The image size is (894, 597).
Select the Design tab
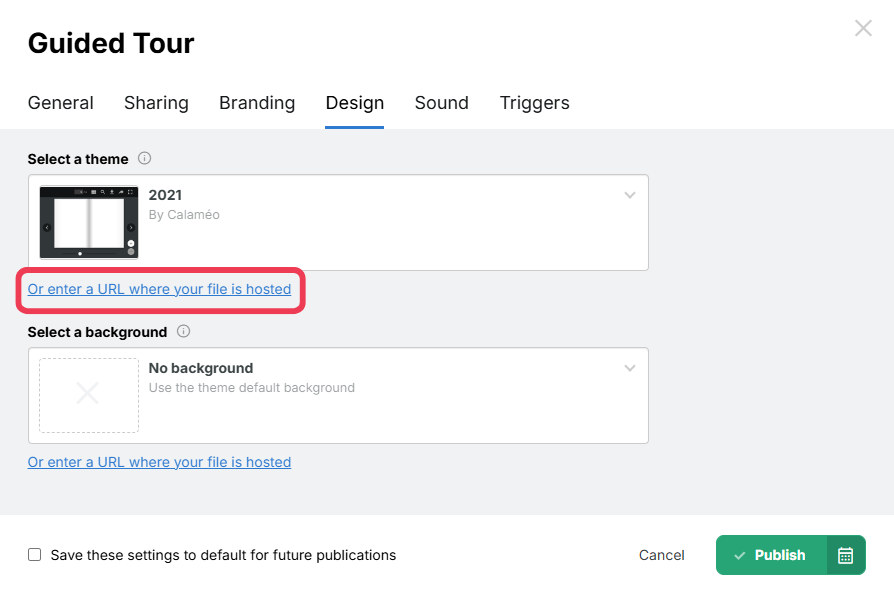[x=355, y=103]
